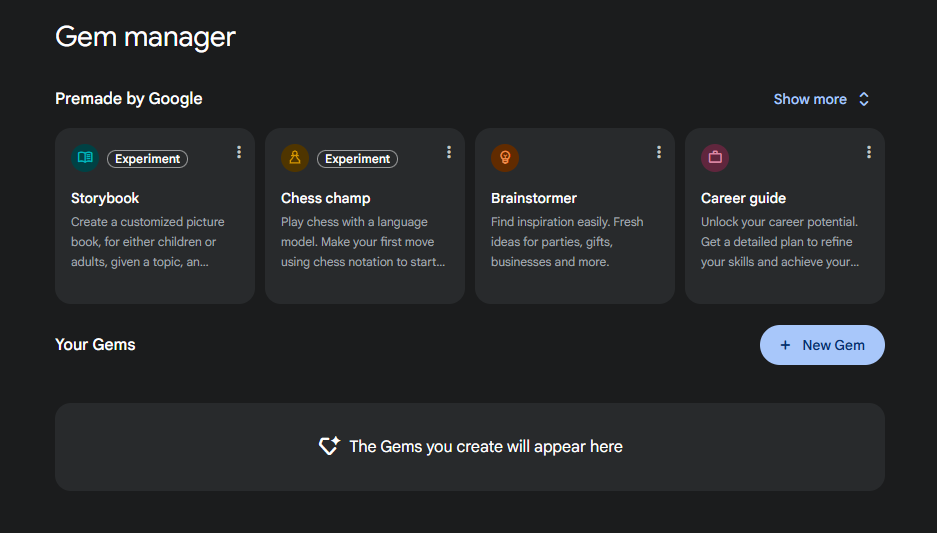This screenshot has width=937, height=533.
Task: Click the Show more expand arrows
Action: click(864, 99)
